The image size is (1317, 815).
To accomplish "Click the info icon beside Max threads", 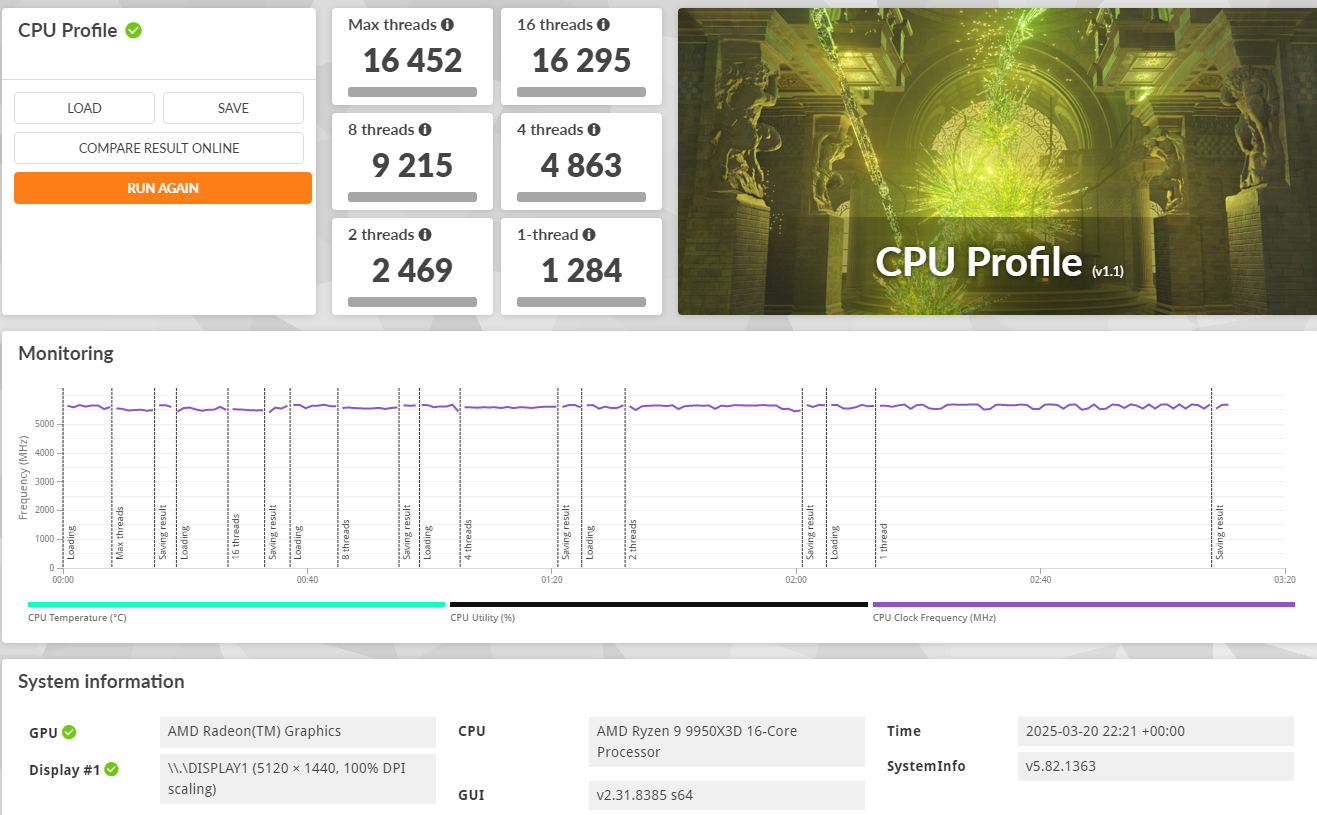I will tap(447, 24).
